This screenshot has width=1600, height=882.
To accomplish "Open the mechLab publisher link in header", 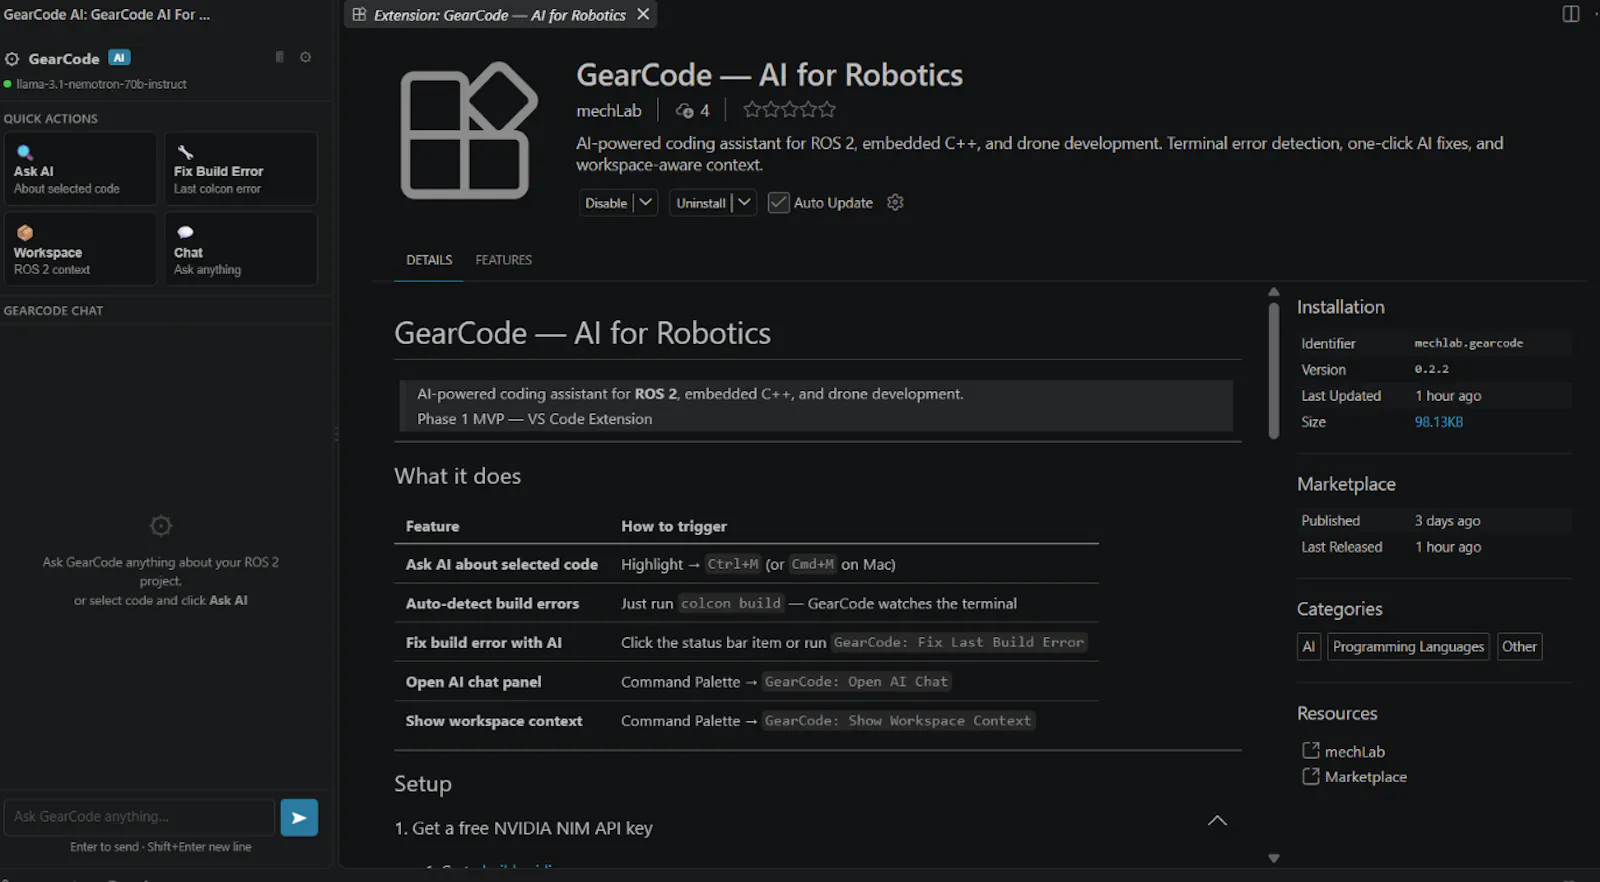I will click(608, 111).
